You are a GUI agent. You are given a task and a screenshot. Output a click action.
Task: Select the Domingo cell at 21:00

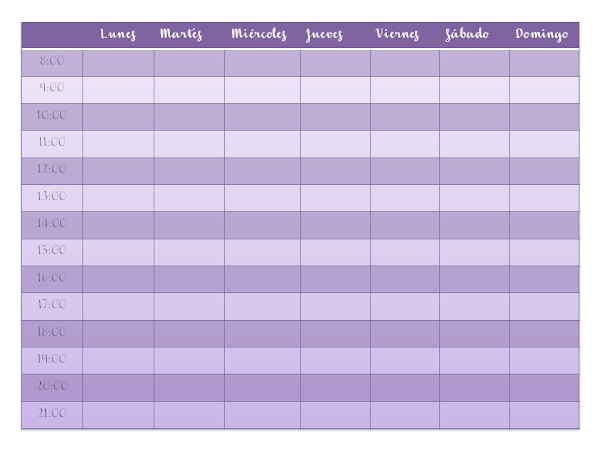pos(545,415)
